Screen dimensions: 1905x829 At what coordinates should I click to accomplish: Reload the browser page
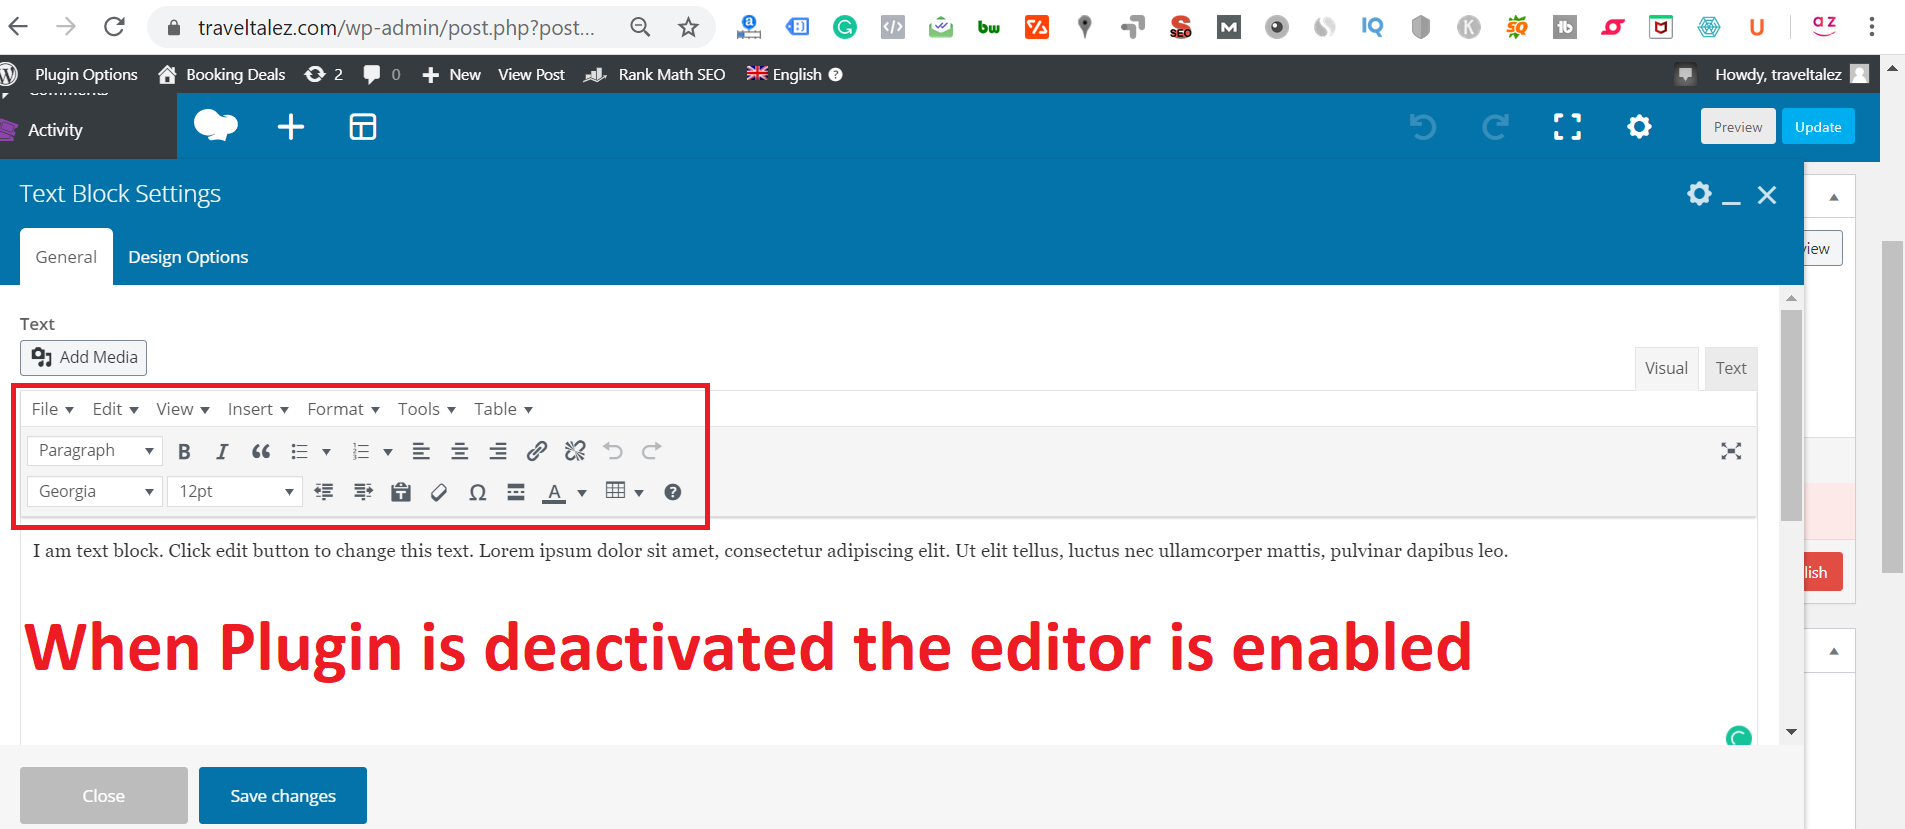click(x=114, y=26)
